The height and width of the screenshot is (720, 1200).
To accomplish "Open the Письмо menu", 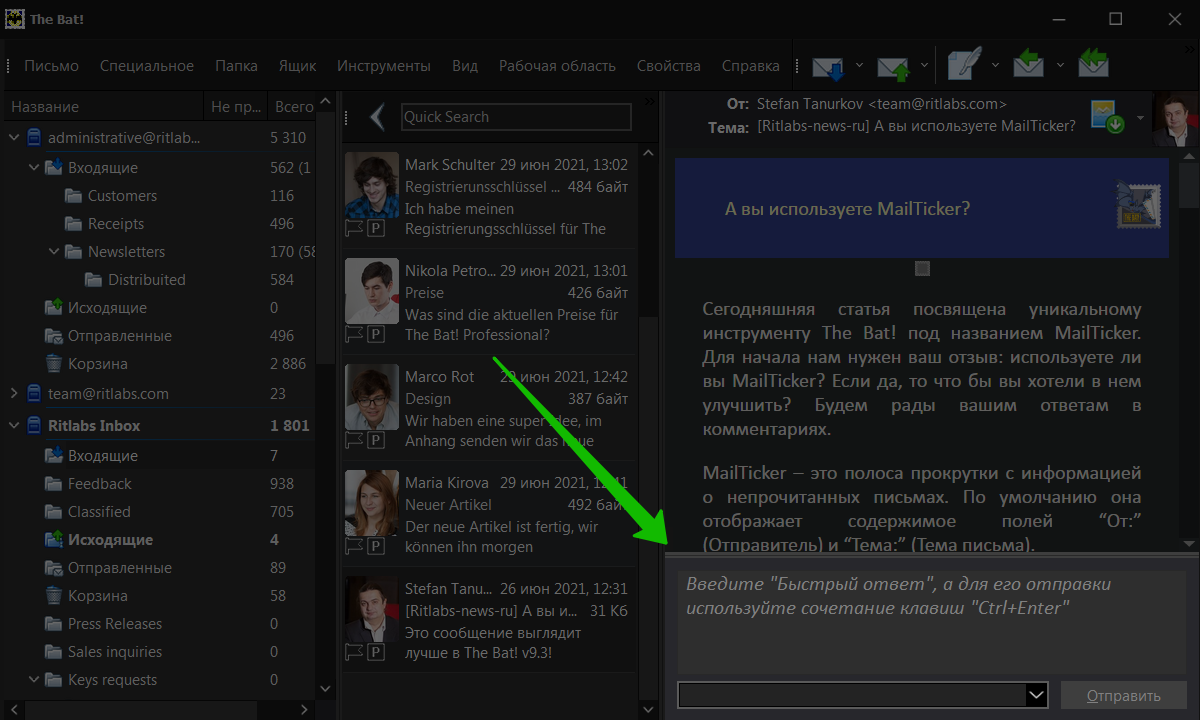I will click(x=51, y=66).
